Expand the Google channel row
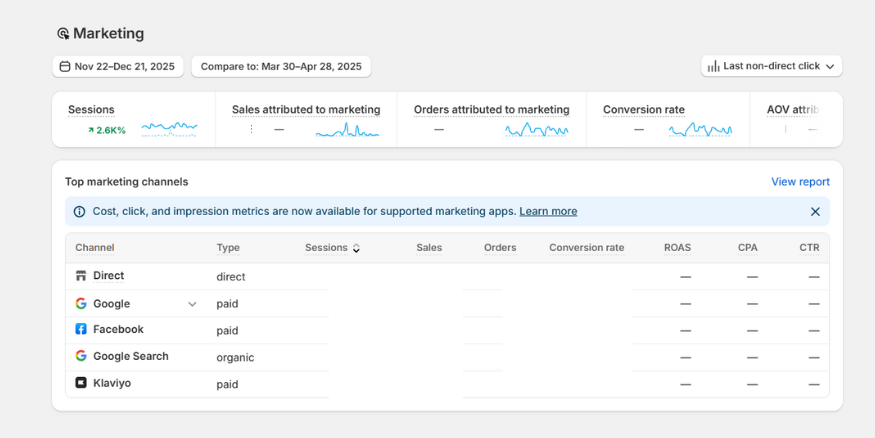The image size is (875, 438). tap(192, 304)
